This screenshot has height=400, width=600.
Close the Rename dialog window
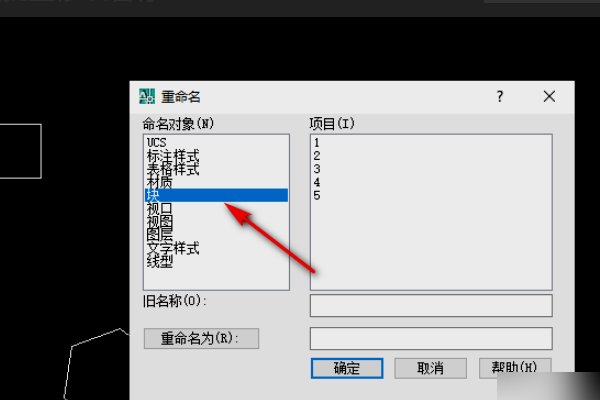pos(549,96)
